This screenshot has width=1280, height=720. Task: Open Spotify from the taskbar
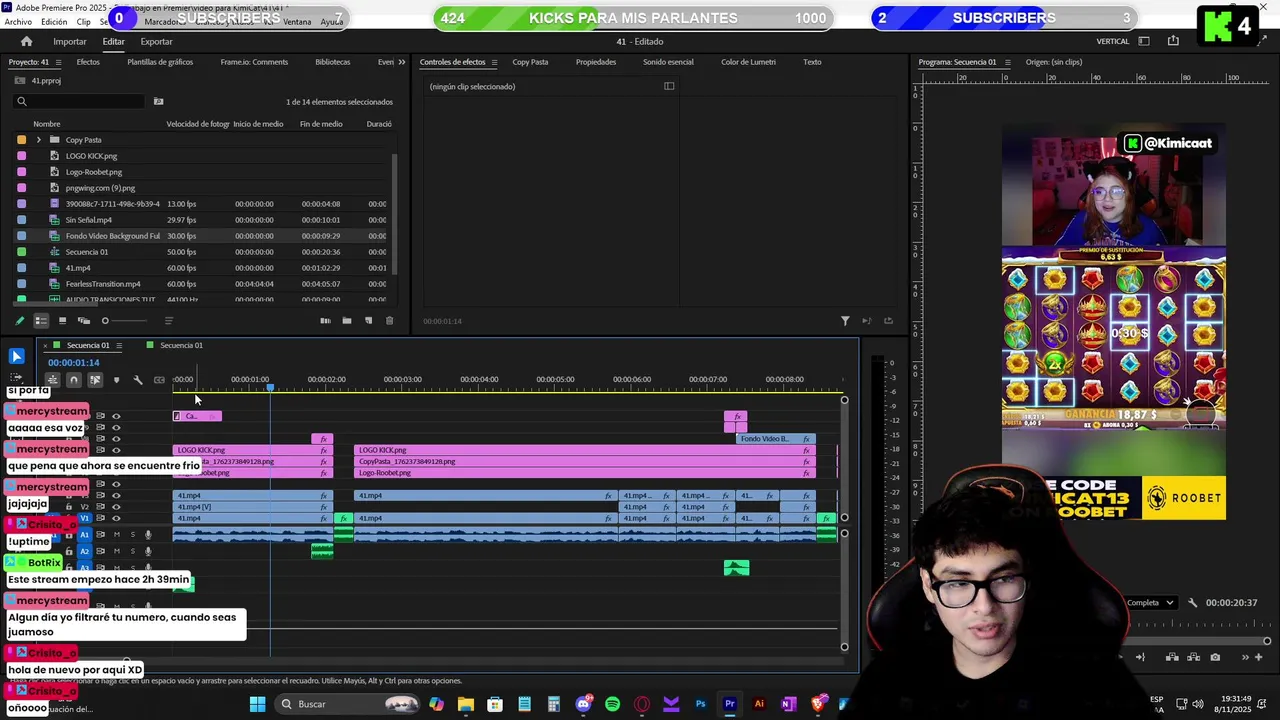(612, 704)
